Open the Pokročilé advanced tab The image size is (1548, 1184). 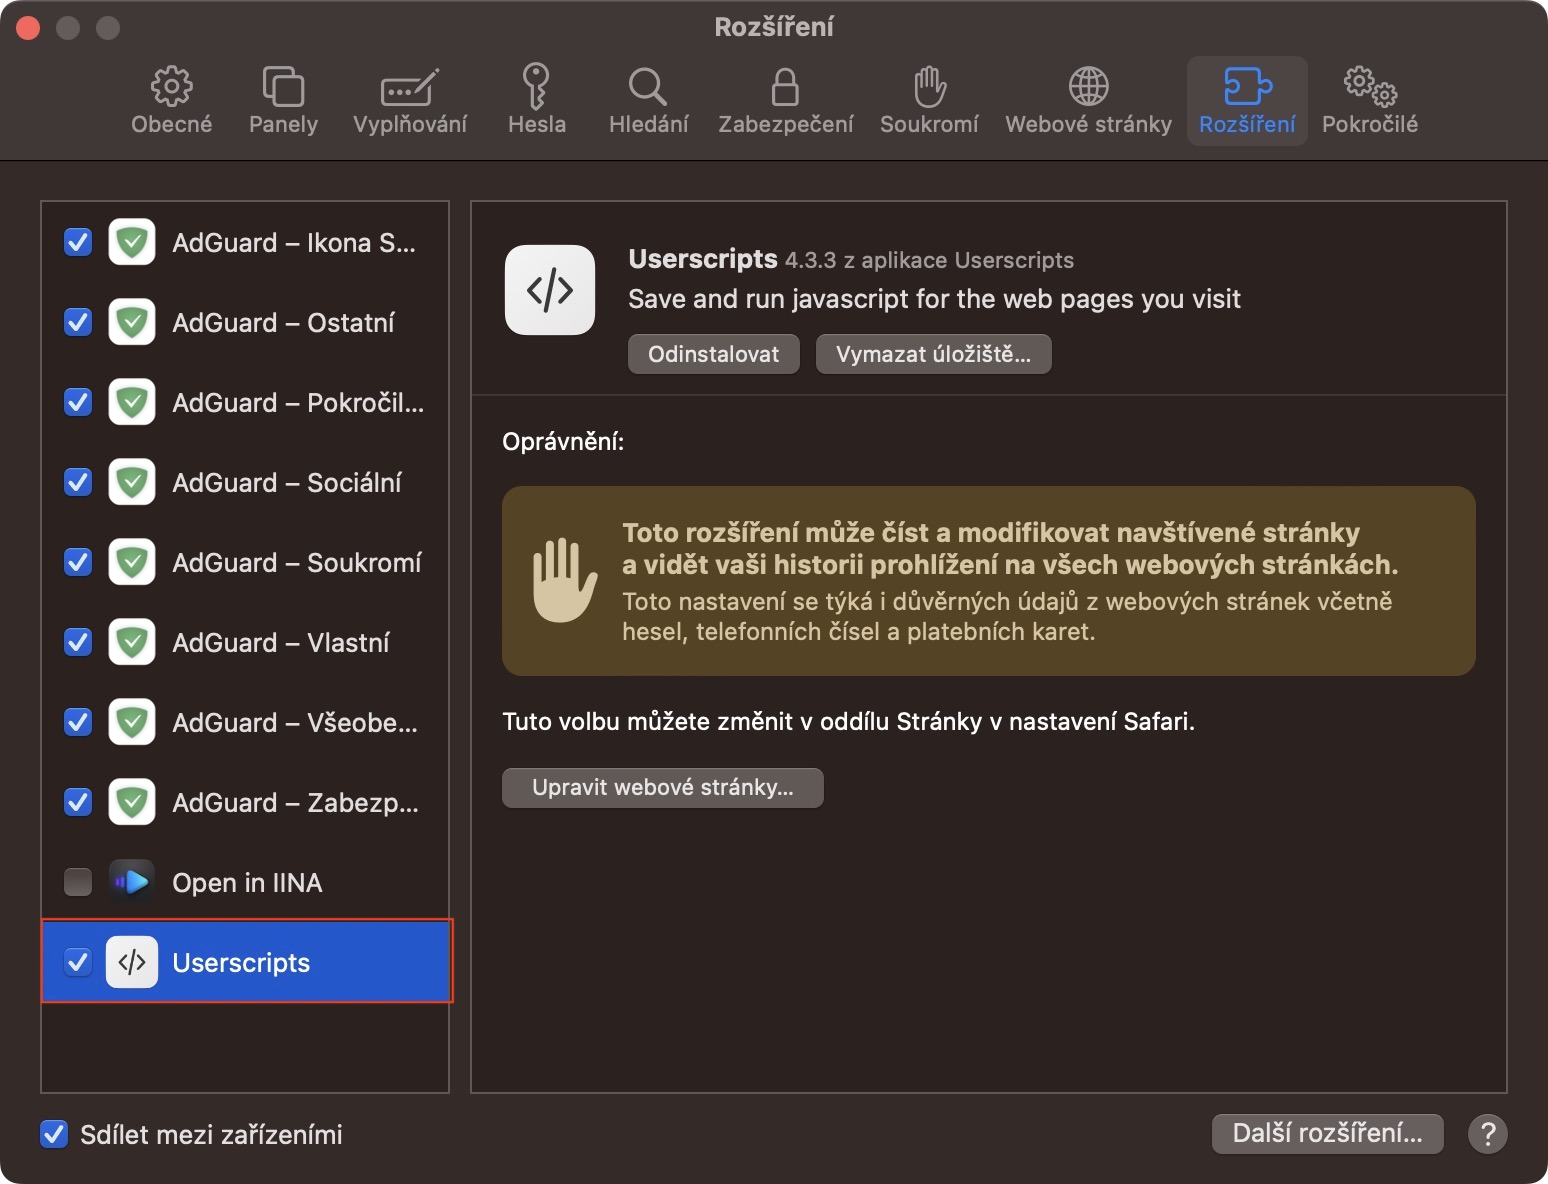pyautogui.click(x=1370, y=100)
